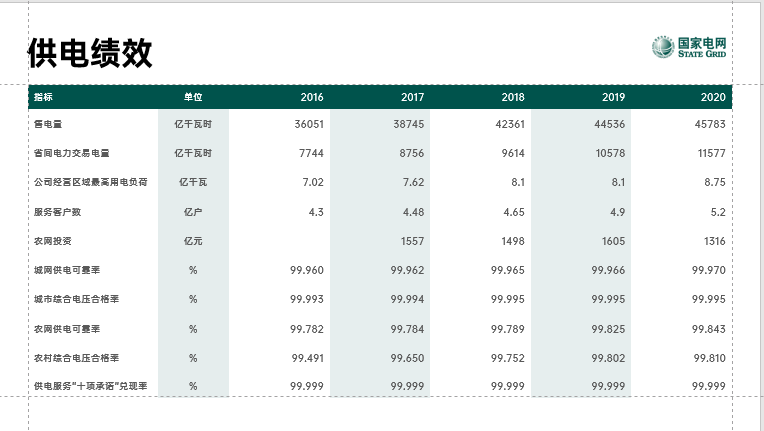
Task: Click the 7.62 load value
Action: click(413, 182)
